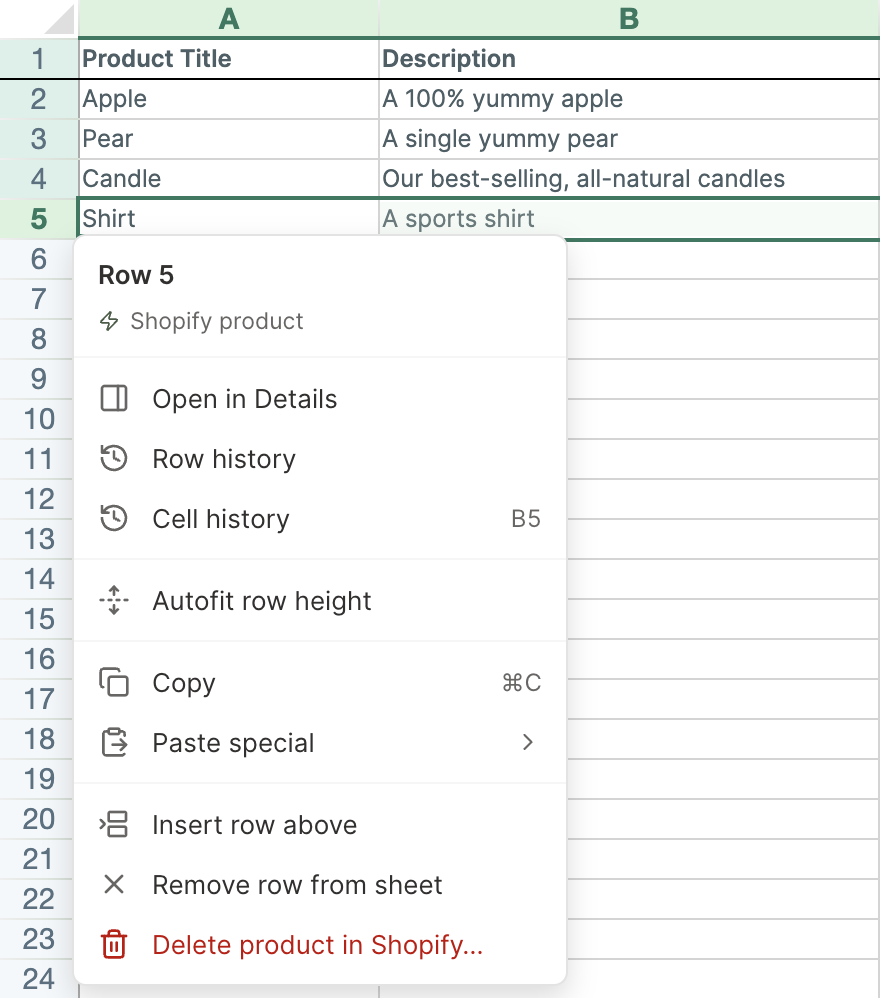Select row 2 header

pos(38,99)
